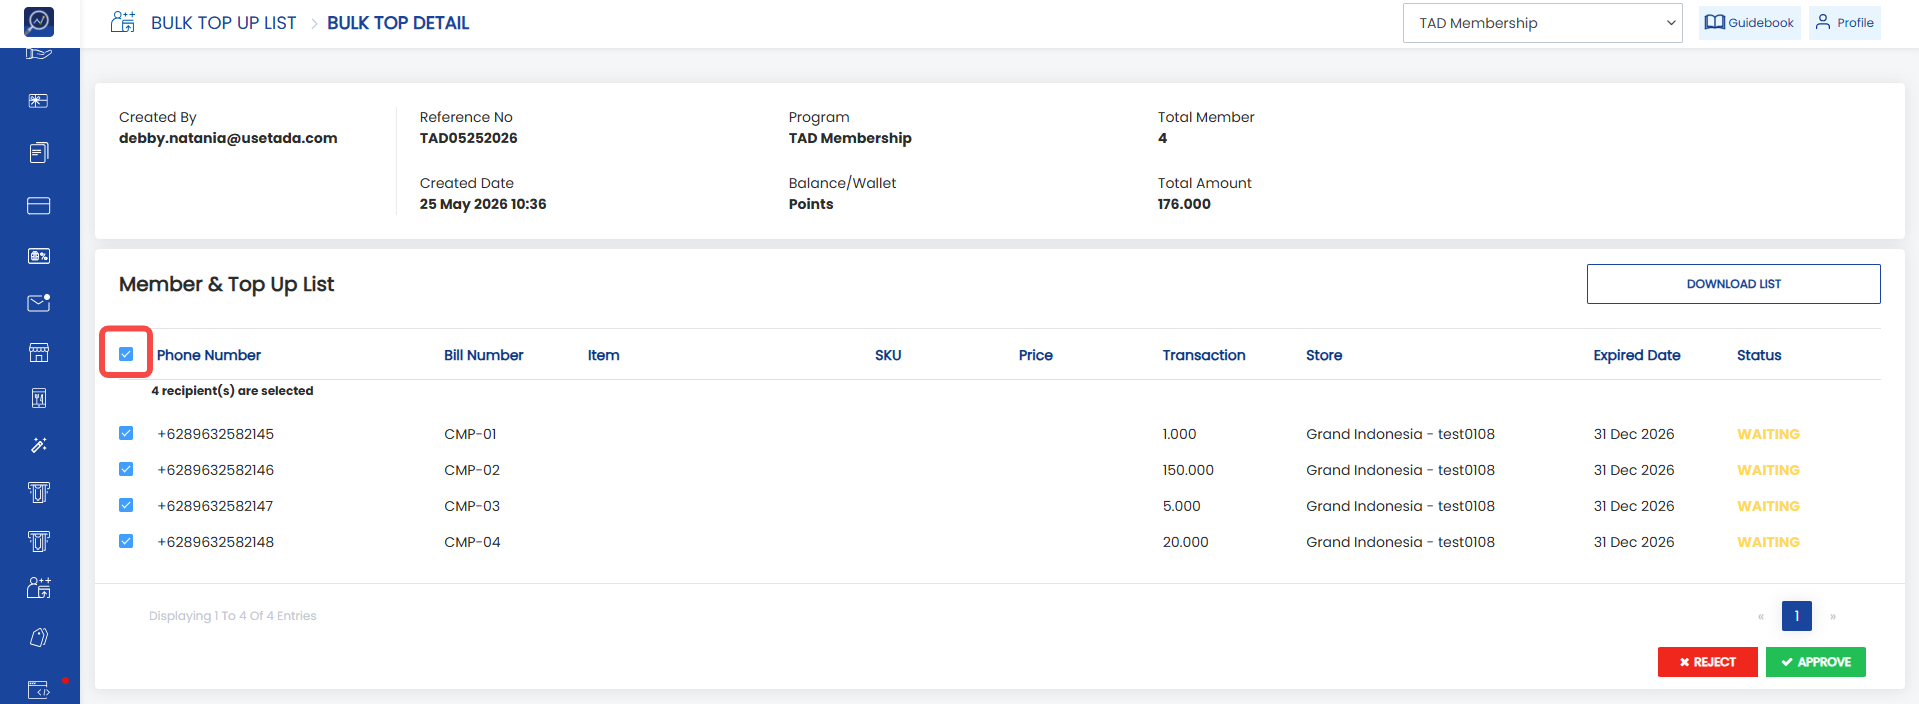1919x704 pixels.
Task: Open the gift voucher sidebar icon
Action: click(38, 101)
